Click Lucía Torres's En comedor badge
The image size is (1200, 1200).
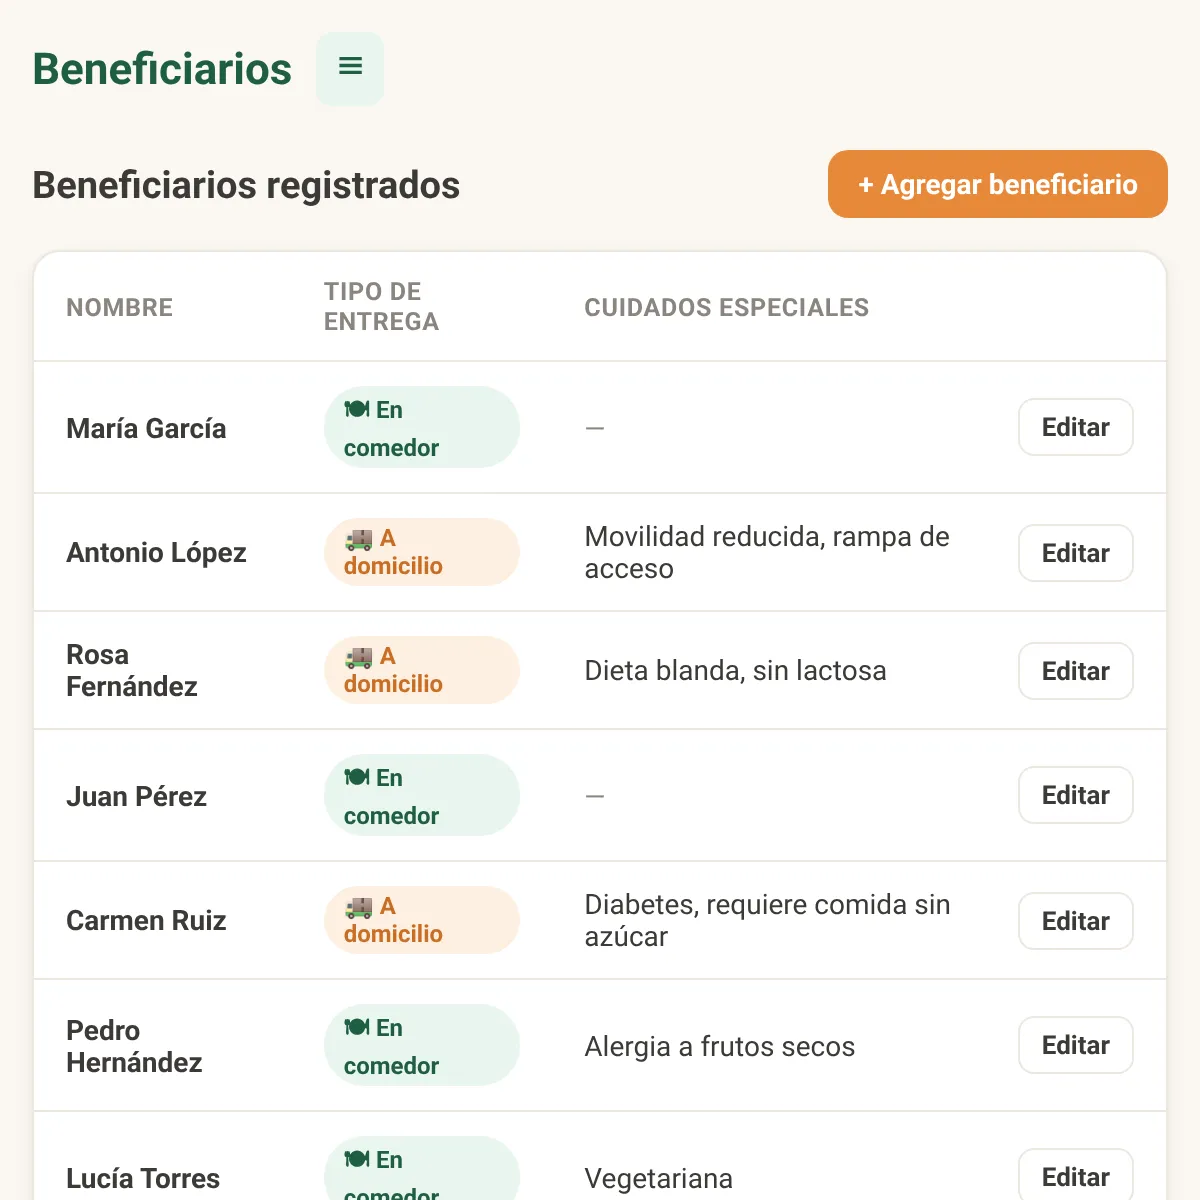coord(421,1170)
